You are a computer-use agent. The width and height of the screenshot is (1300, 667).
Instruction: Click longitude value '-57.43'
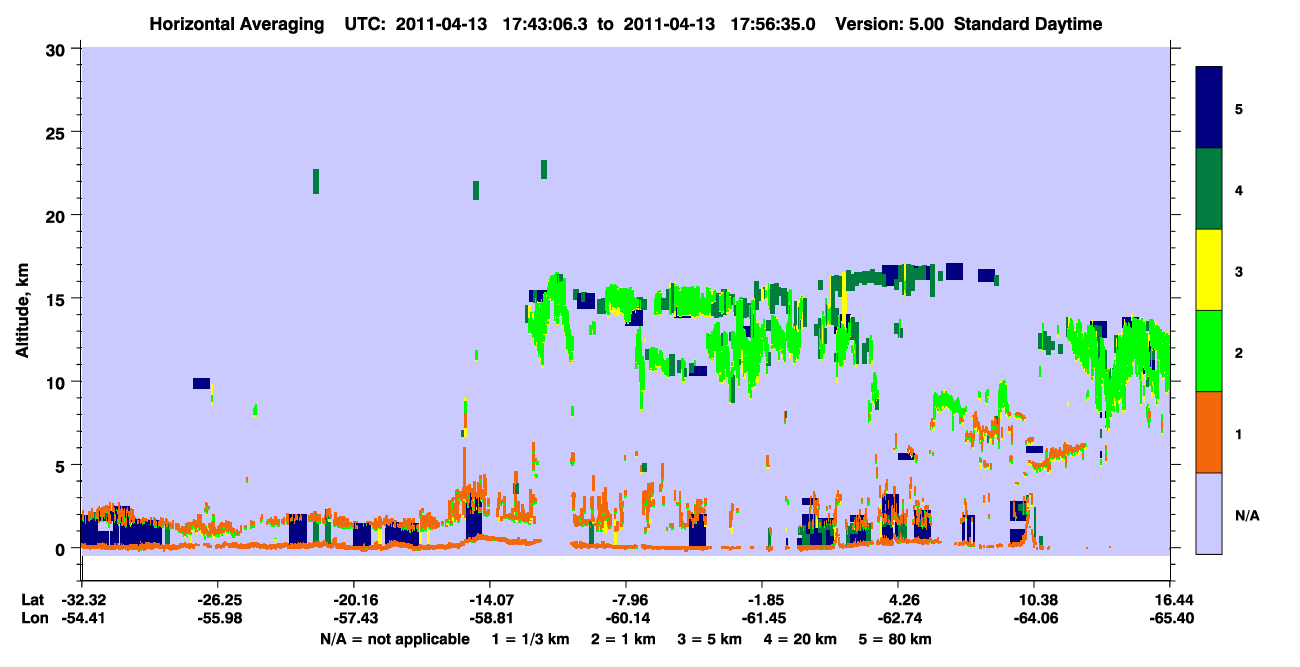coord(354,618)
